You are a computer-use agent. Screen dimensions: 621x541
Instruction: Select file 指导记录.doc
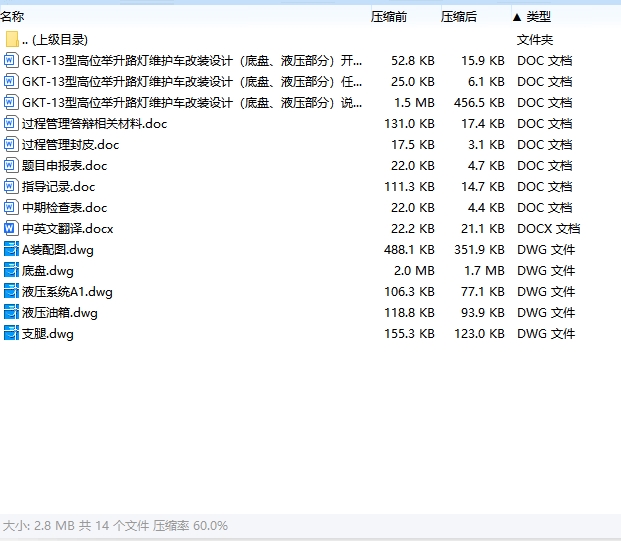[59, 187]
